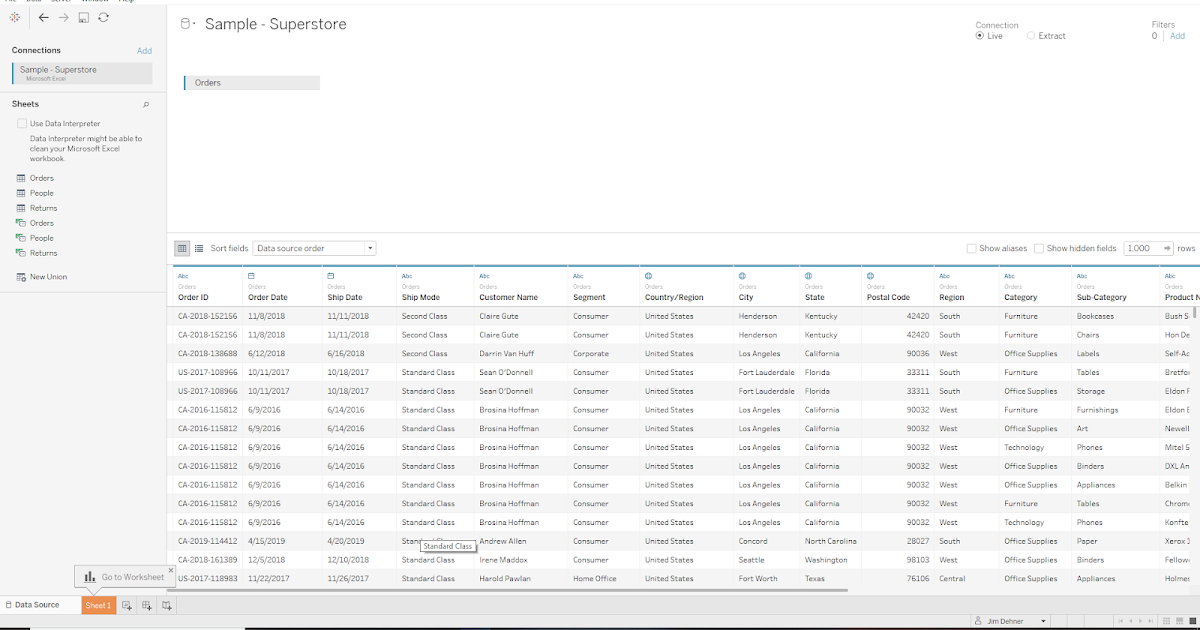Select the first People sheet

41,193
